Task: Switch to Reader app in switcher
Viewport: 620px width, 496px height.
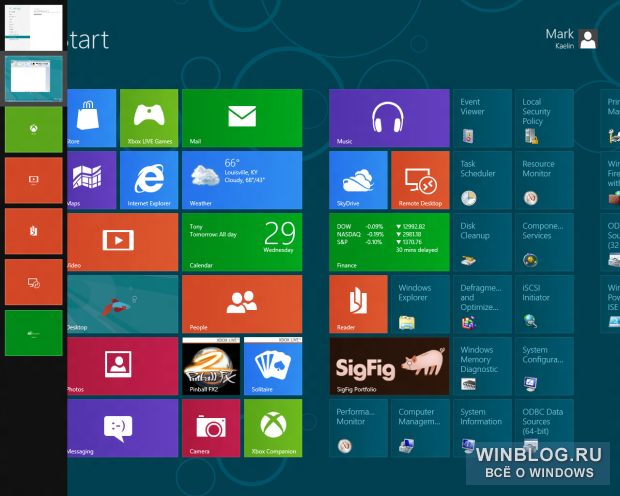Action: 34,231
